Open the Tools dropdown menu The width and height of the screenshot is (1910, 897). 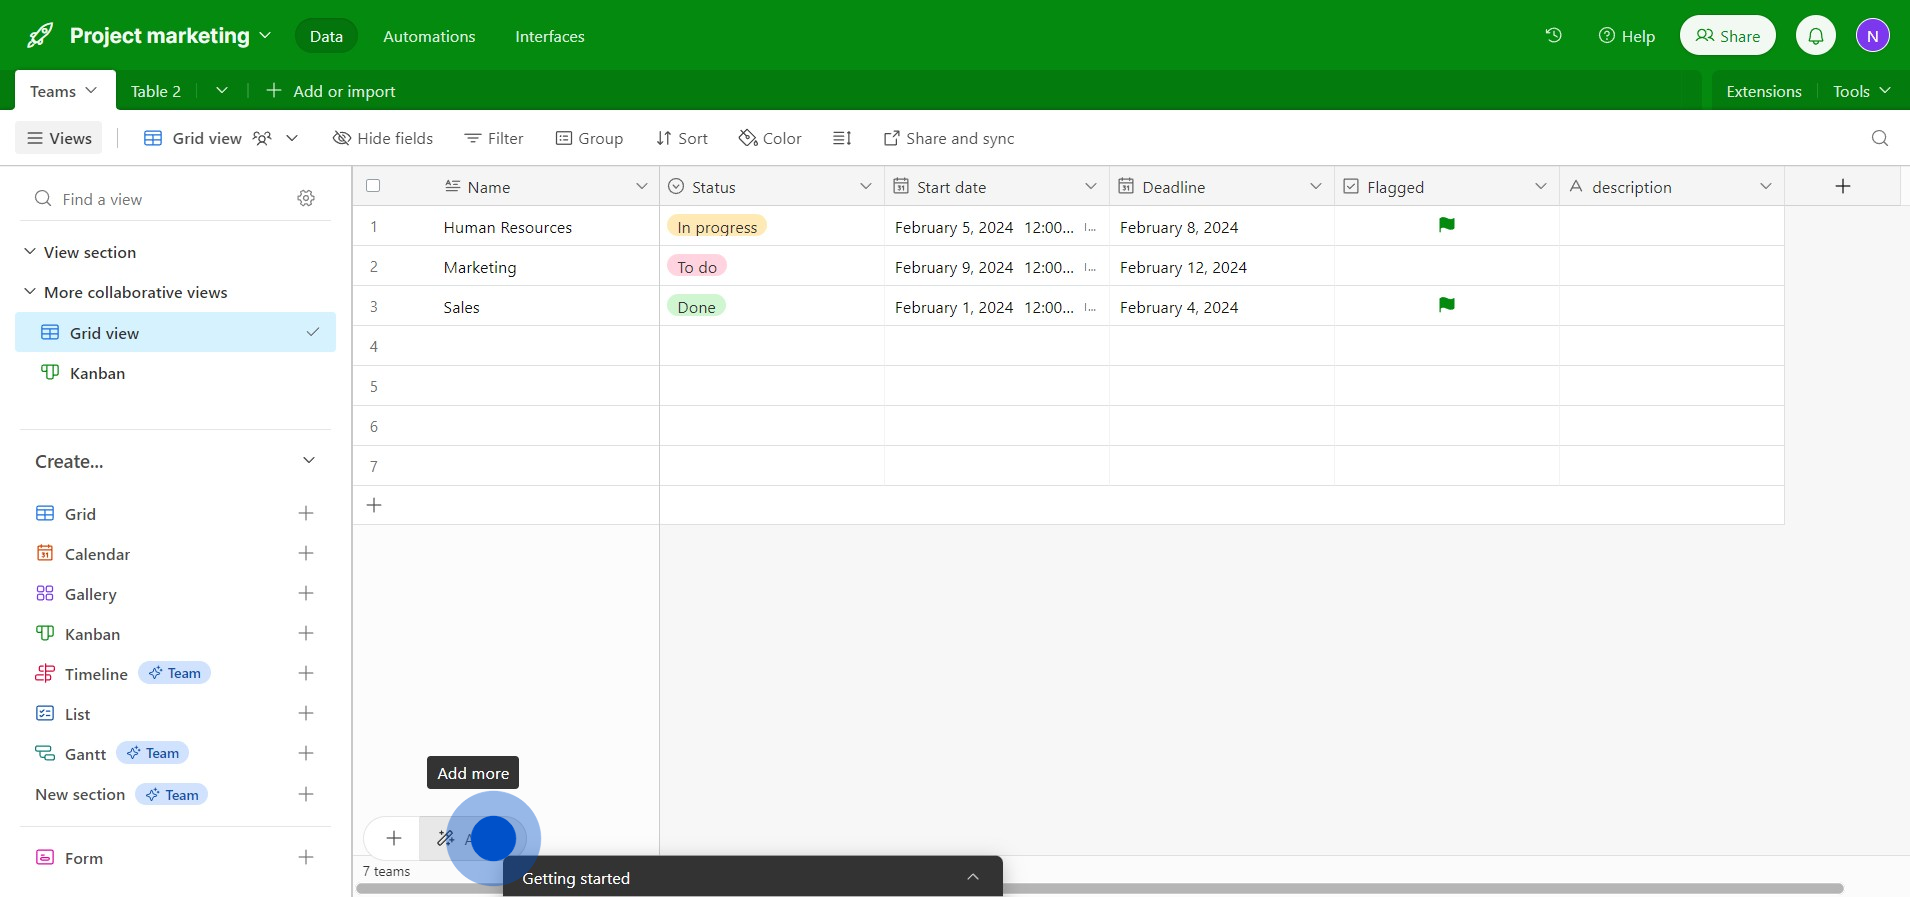[x=1860, y=91]
